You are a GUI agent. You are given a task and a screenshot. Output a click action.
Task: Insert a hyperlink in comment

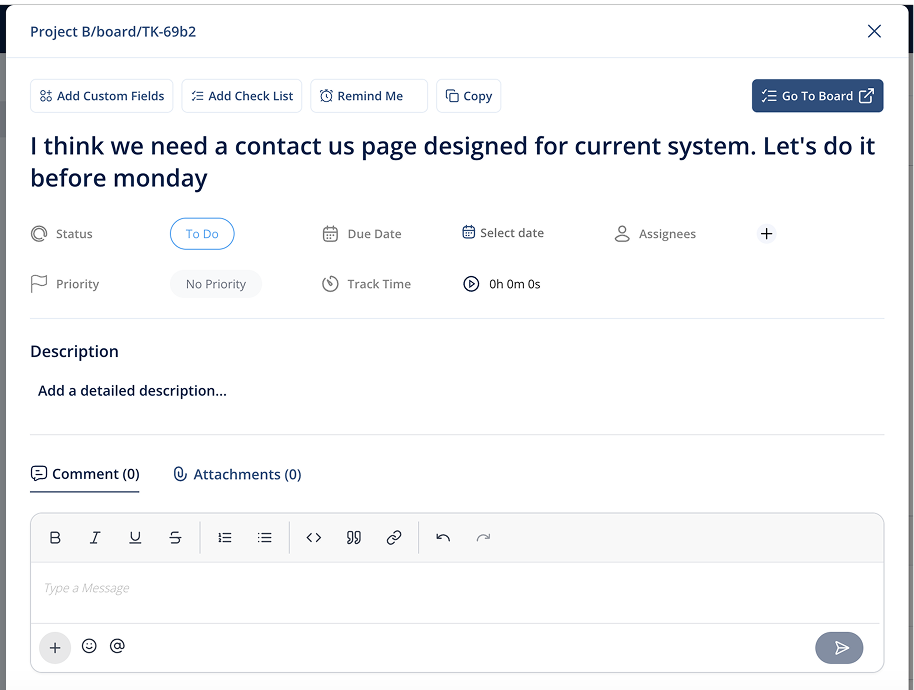(x=394, y=537)
